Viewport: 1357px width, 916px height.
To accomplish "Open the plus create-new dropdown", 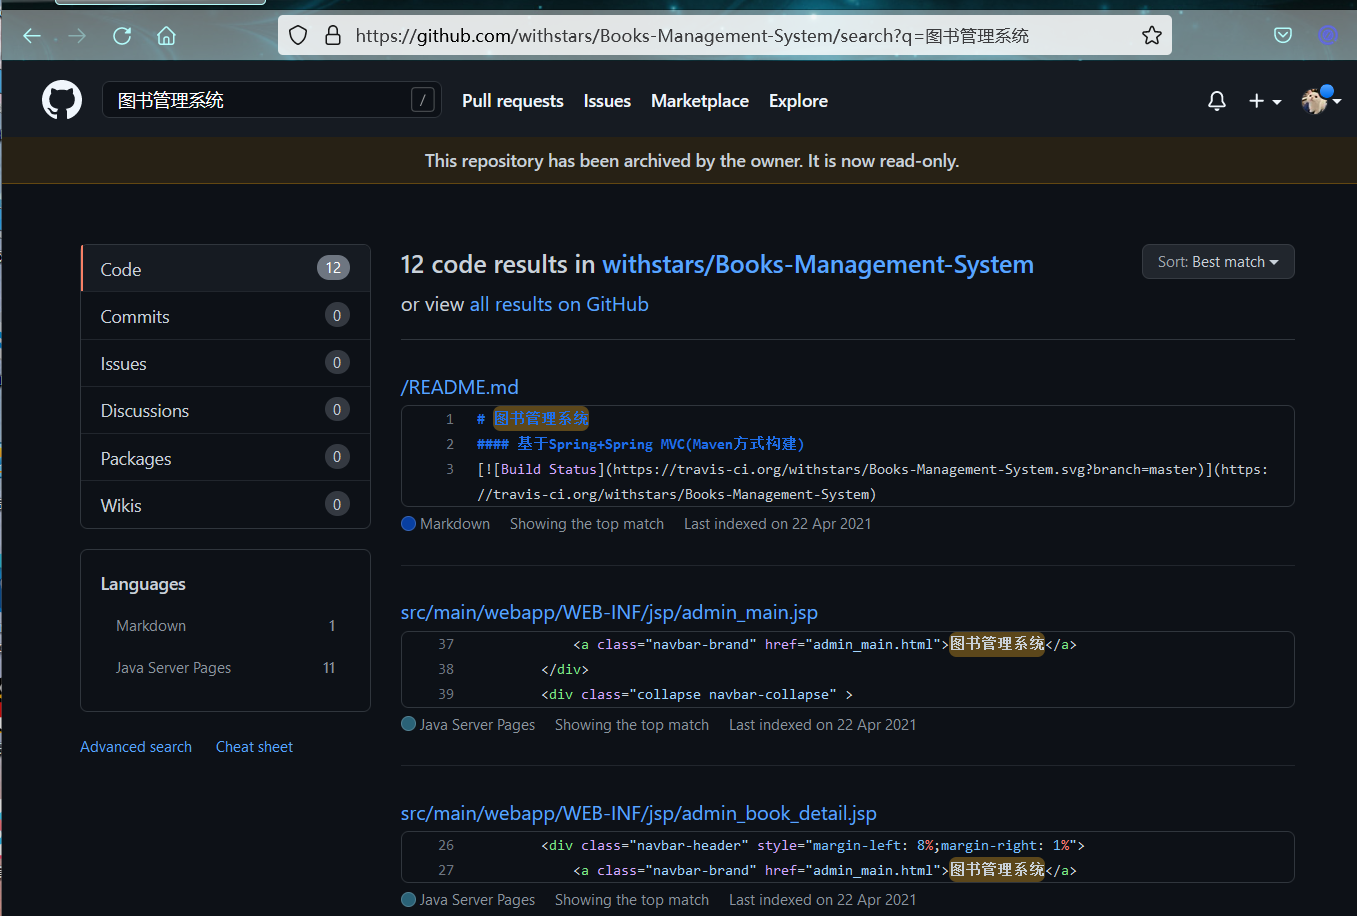I will [1265, 101].
